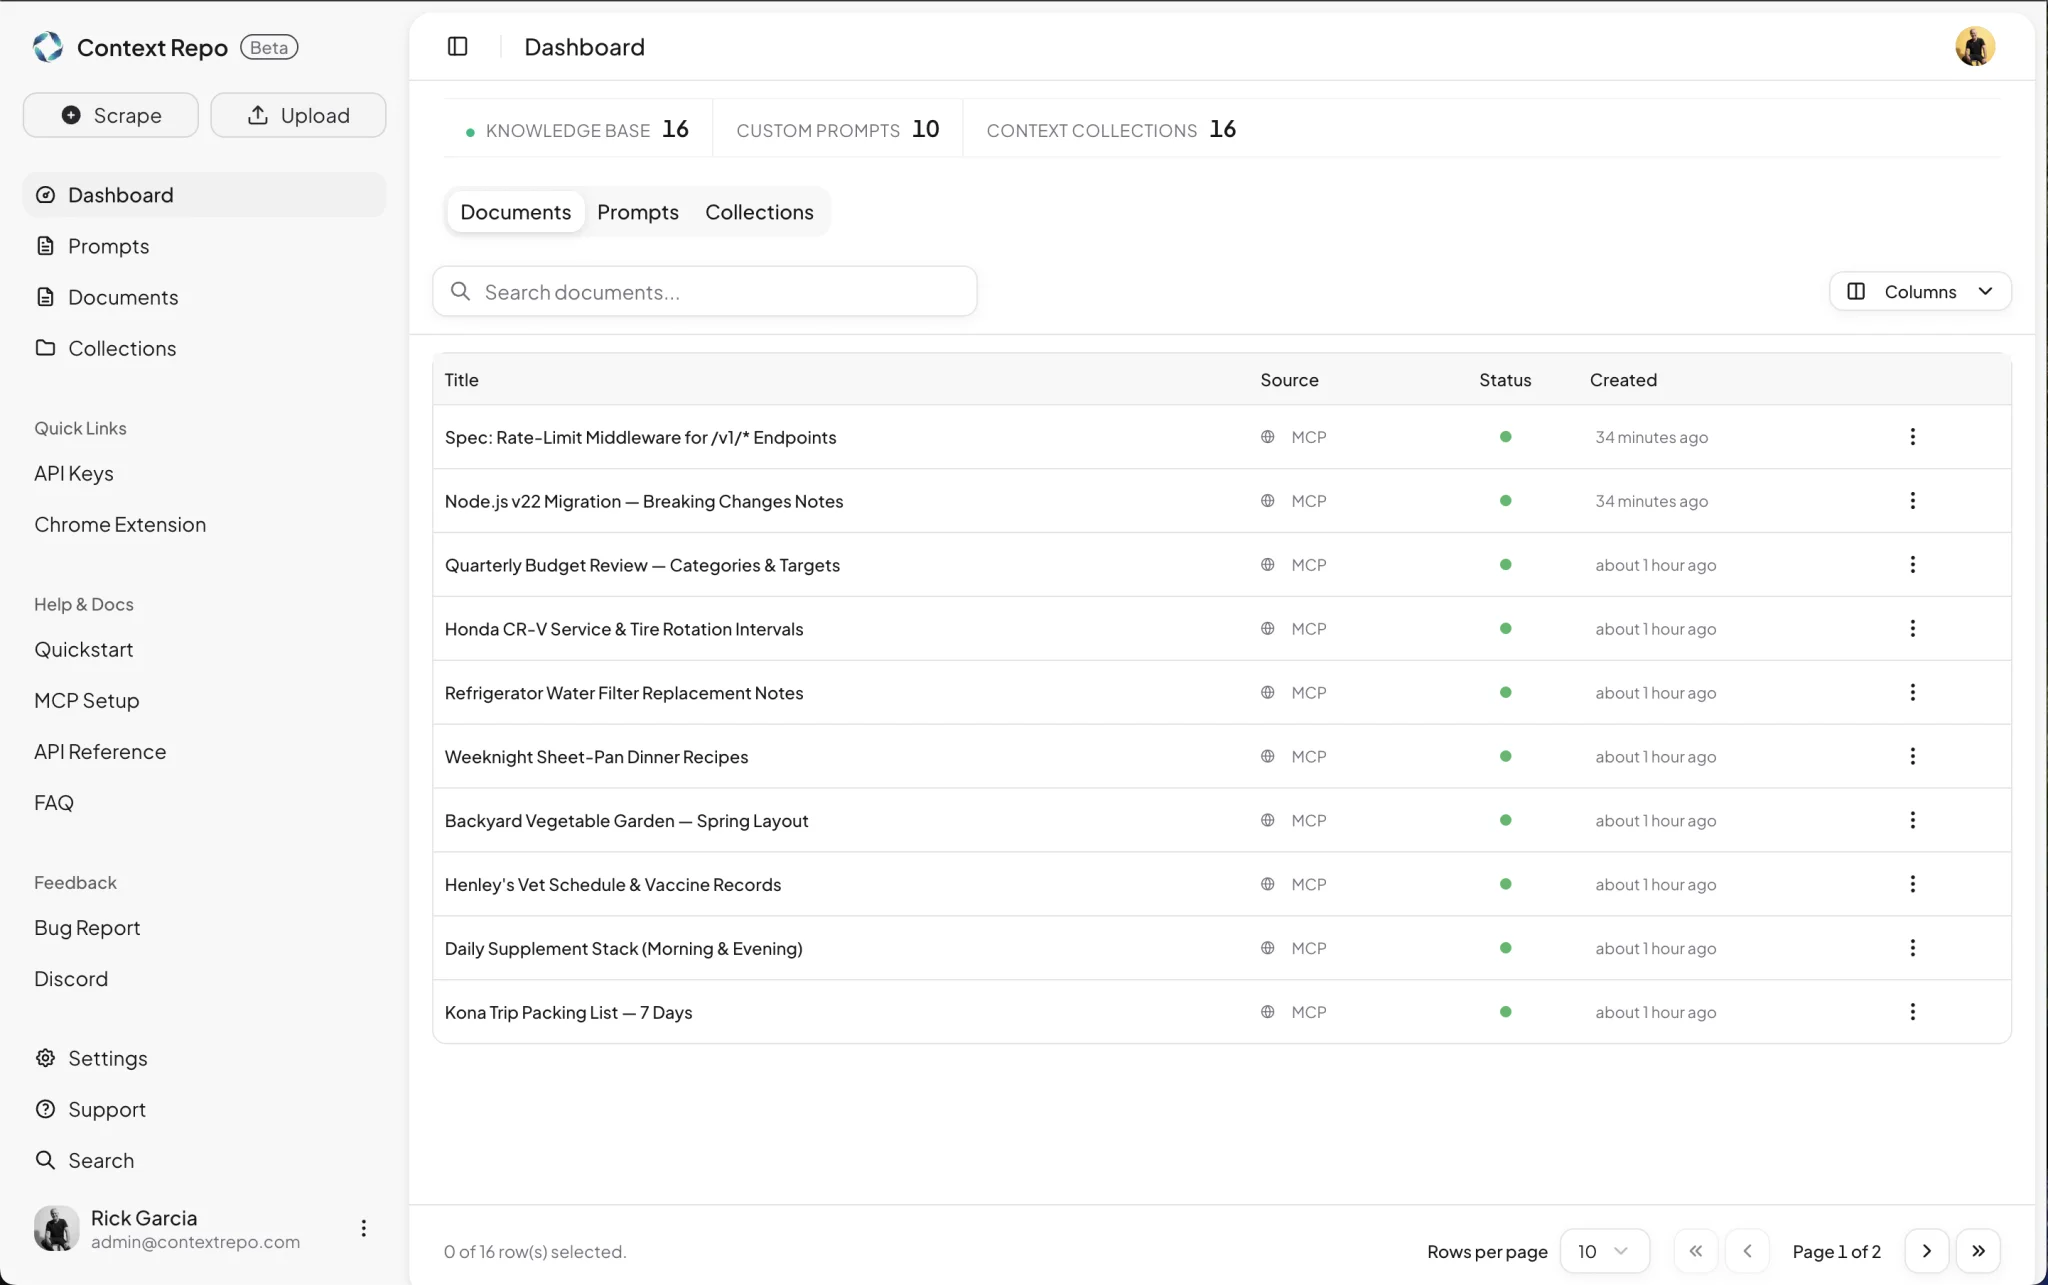2048x1285 pixels.
Task: Switch to the Collections tab
Action: 759,212
